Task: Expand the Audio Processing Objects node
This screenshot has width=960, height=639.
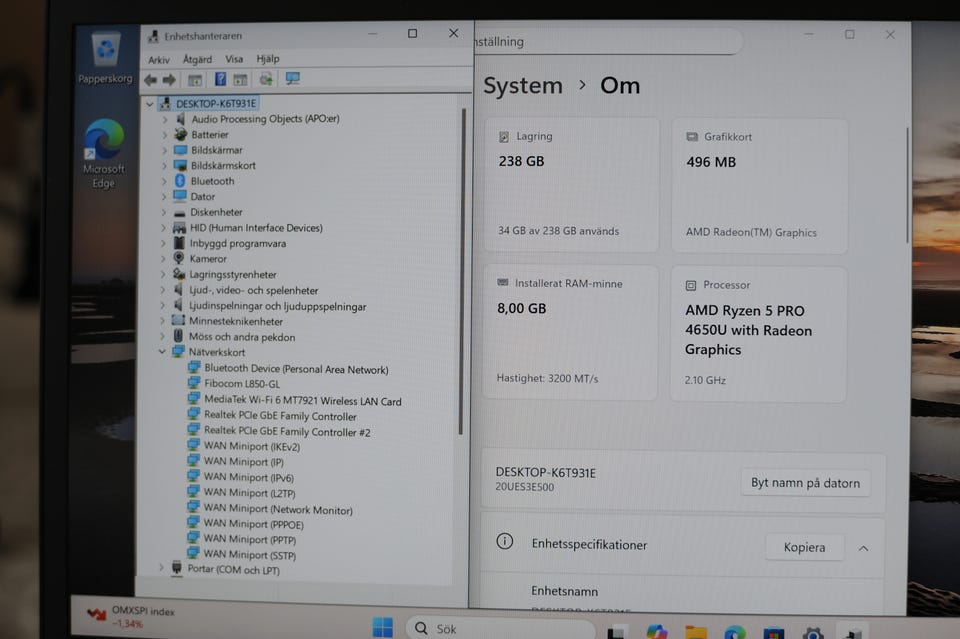Action: [165, 119]
